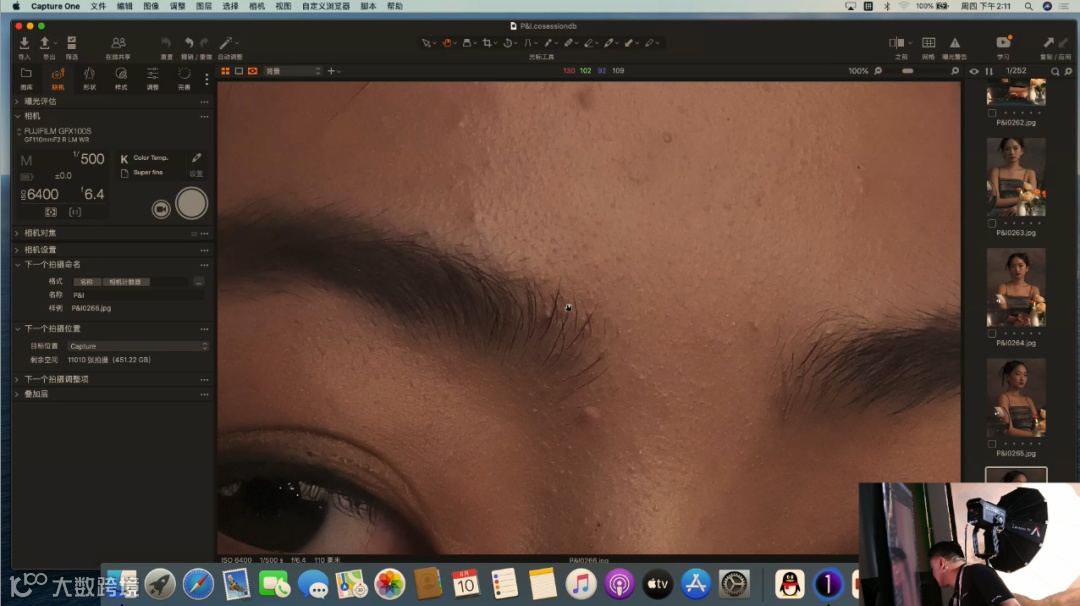Select thumbnail P&I0265.jpg in browser
The image size is (1080, 606).
pos(1016,397)
